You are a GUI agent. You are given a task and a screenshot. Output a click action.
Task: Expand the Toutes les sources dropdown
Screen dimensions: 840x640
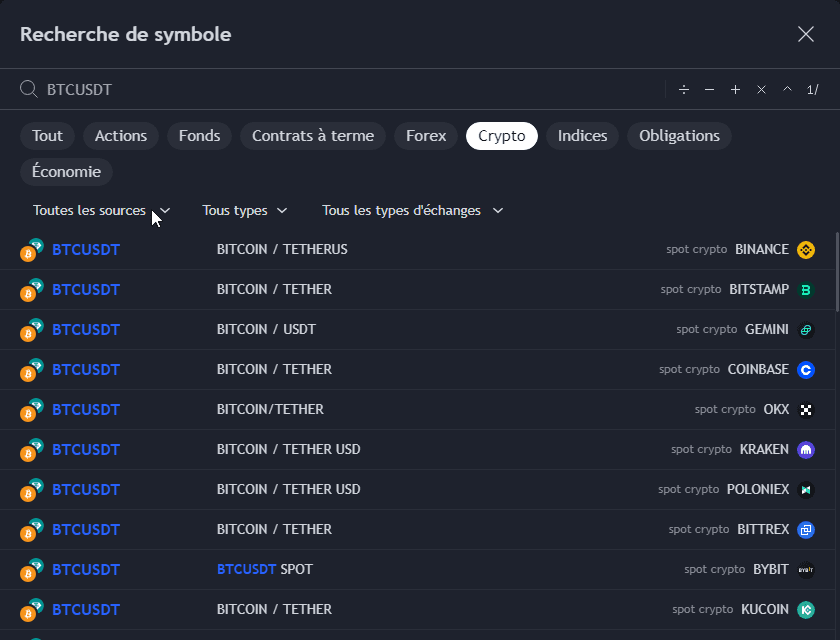(101, 211)
